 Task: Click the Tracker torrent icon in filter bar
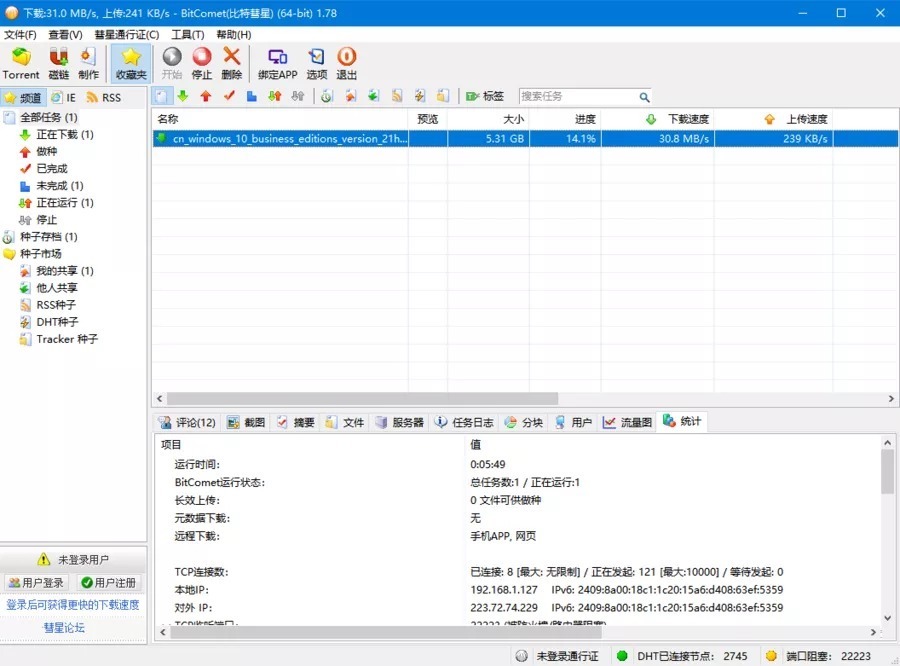(443, 96)
